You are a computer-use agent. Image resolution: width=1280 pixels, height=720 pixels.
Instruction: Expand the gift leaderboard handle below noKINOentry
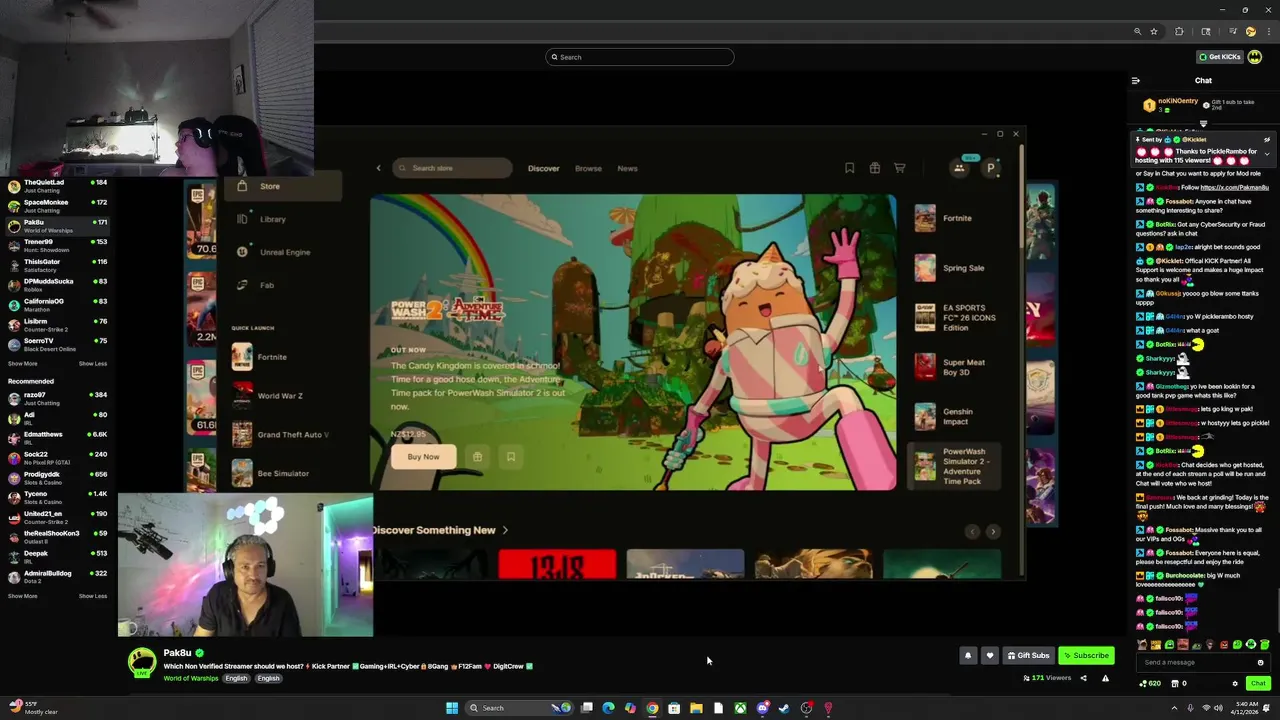click(x=1203, y=124)
